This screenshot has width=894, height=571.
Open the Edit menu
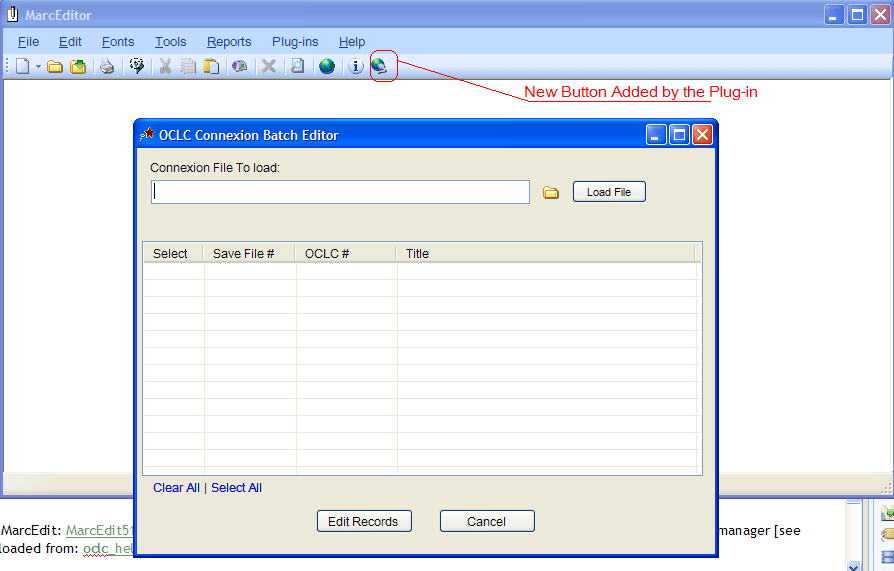click(x=70, y=42)
